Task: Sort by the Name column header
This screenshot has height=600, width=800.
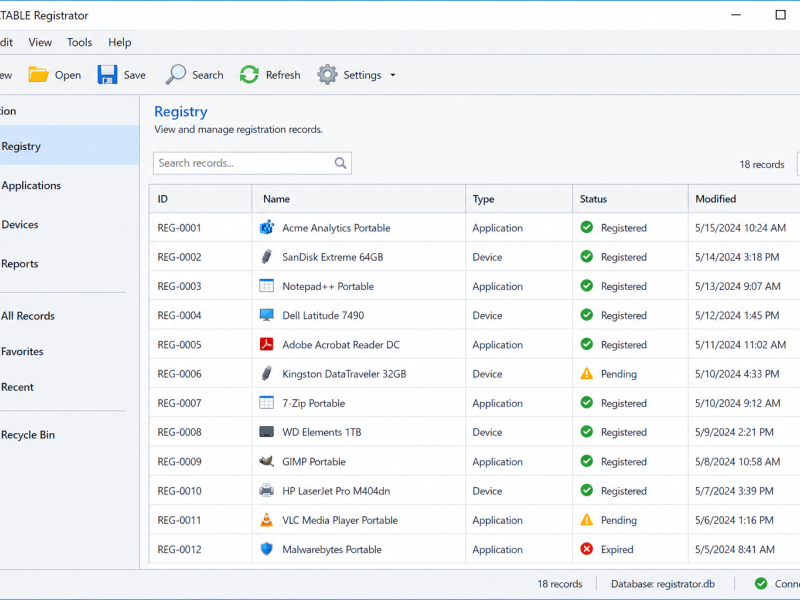Action: (x=359, y=199)
